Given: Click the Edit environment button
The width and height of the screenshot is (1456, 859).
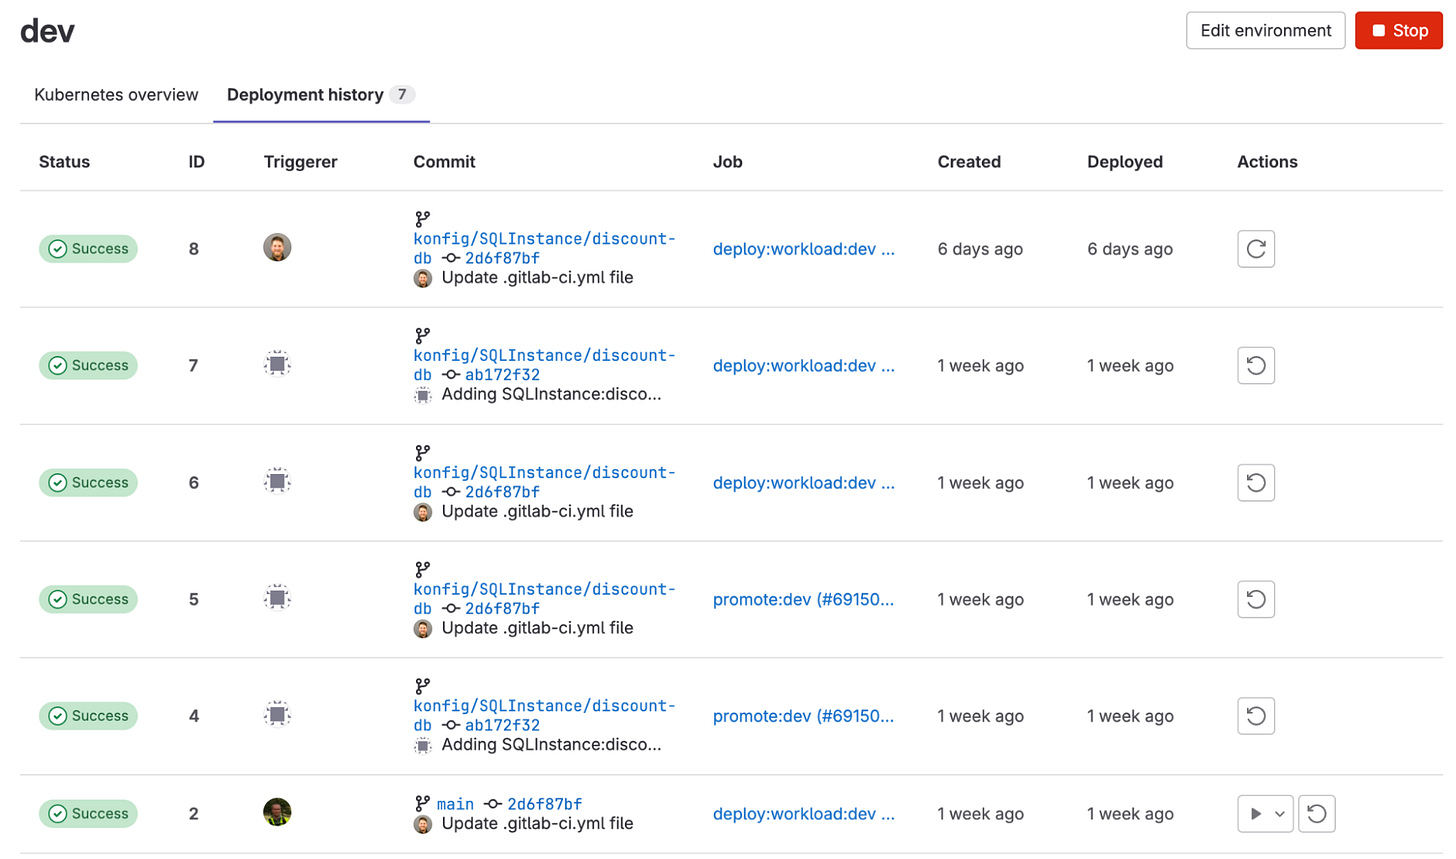Looking at the screenshot, I should pyautogui.click(x=1265, y=31).
